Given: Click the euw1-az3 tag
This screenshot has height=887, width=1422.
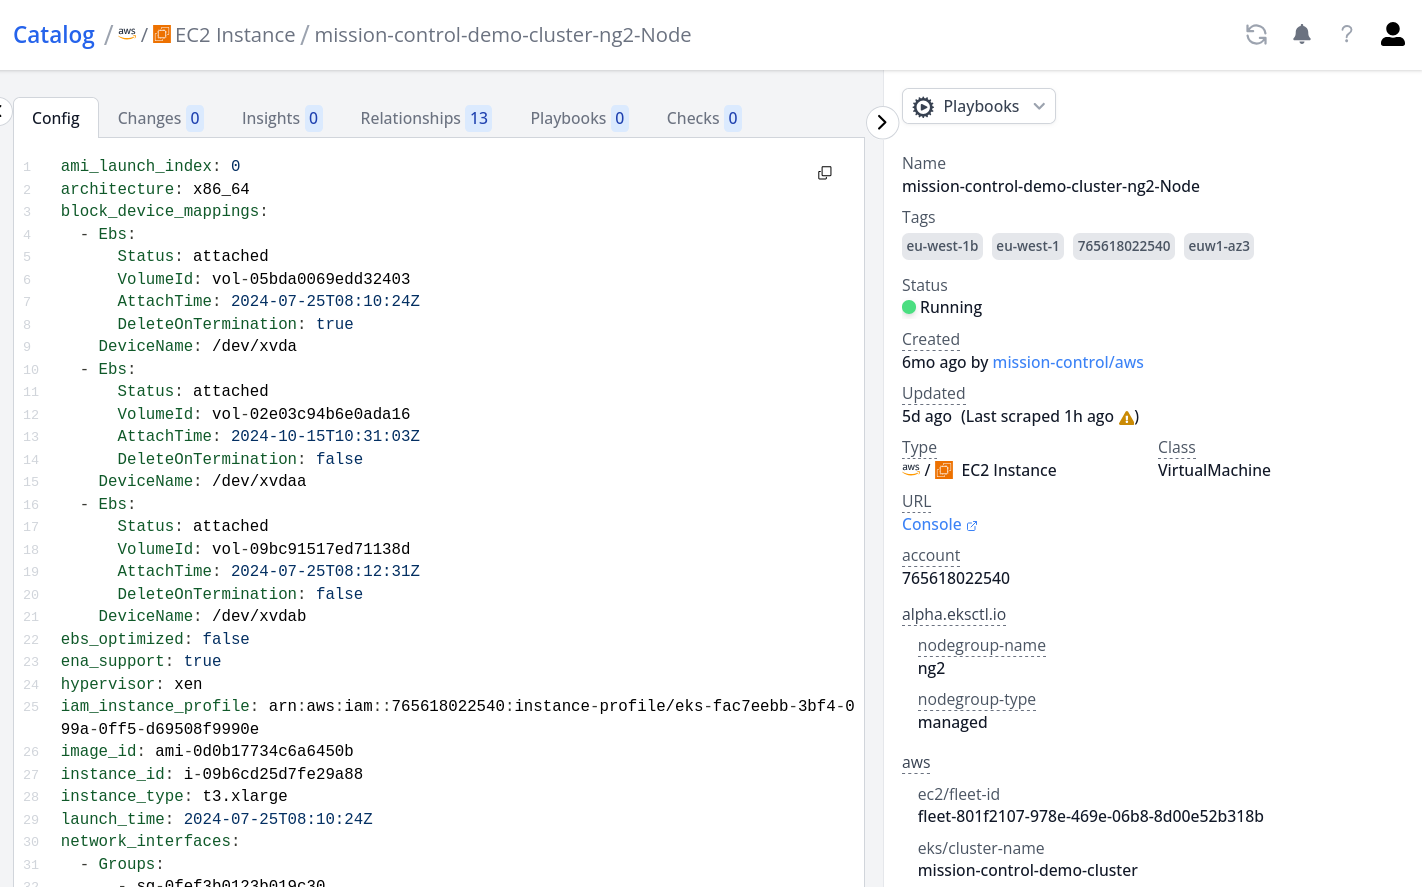Looking at the screenshot, I should pos(1218,246).
